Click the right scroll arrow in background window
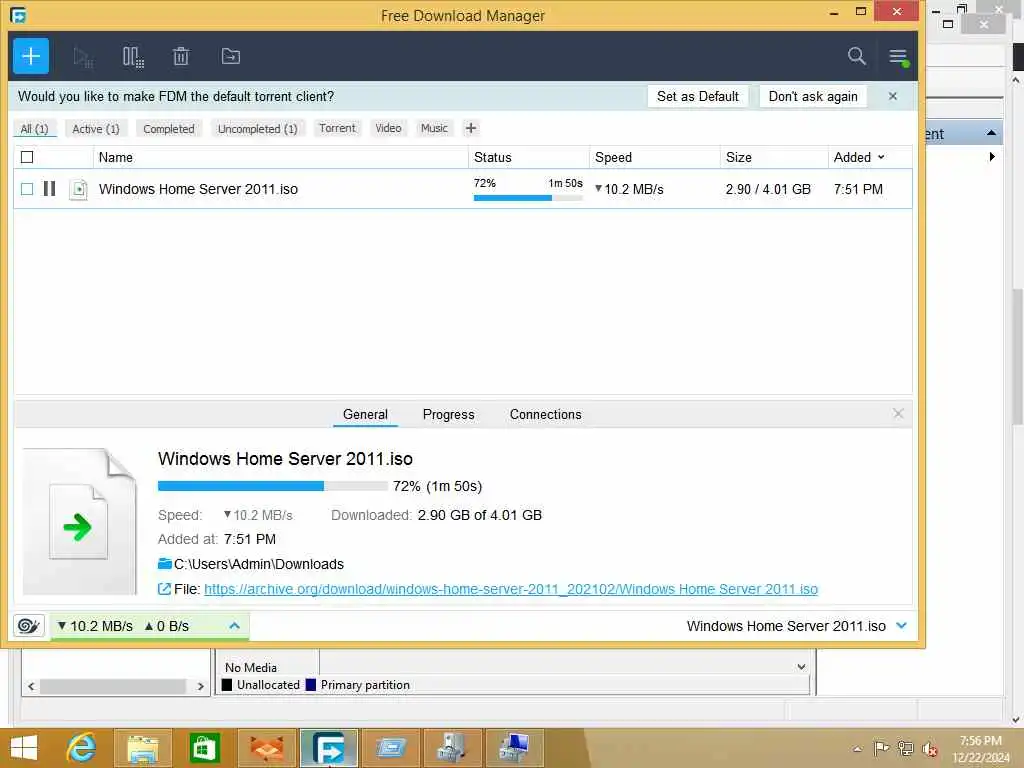Screen dimensions: 1024x768 coord(200,686)
